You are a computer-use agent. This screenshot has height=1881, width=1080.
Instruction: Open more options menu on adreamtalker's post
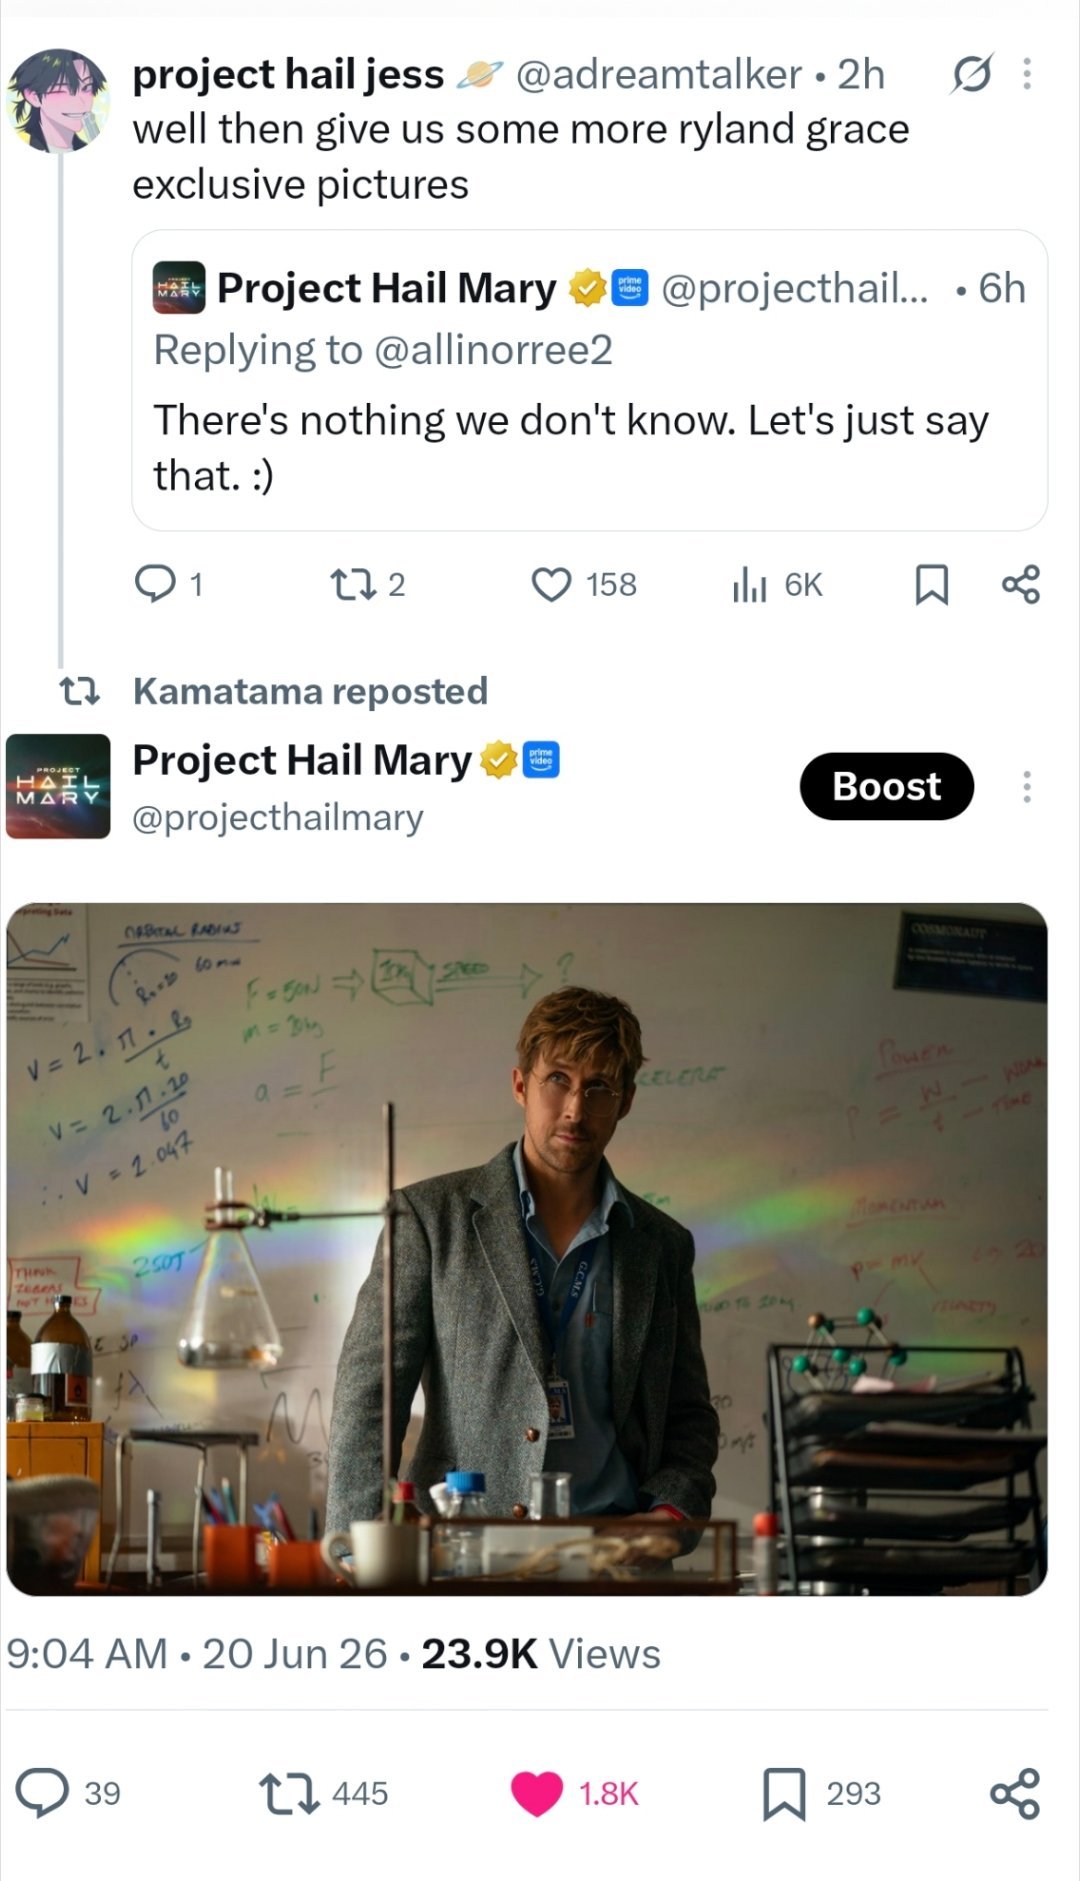pyautogui.click(x=1027, y=74)
